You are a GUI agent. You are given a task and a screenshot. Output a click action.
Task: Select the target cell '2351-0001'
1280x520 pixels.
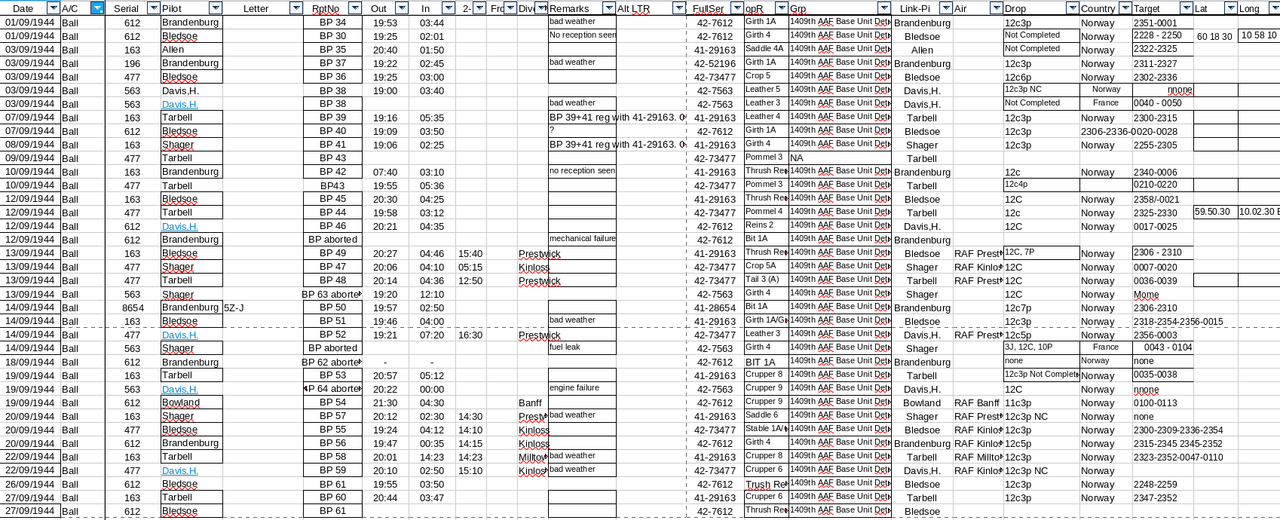(1162, 22)
